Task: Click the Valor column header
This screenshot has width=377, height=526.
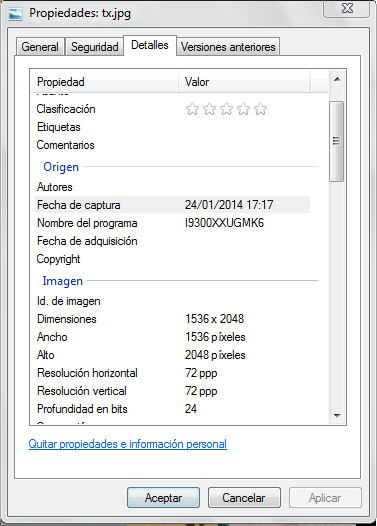Action: click(244, 82)
